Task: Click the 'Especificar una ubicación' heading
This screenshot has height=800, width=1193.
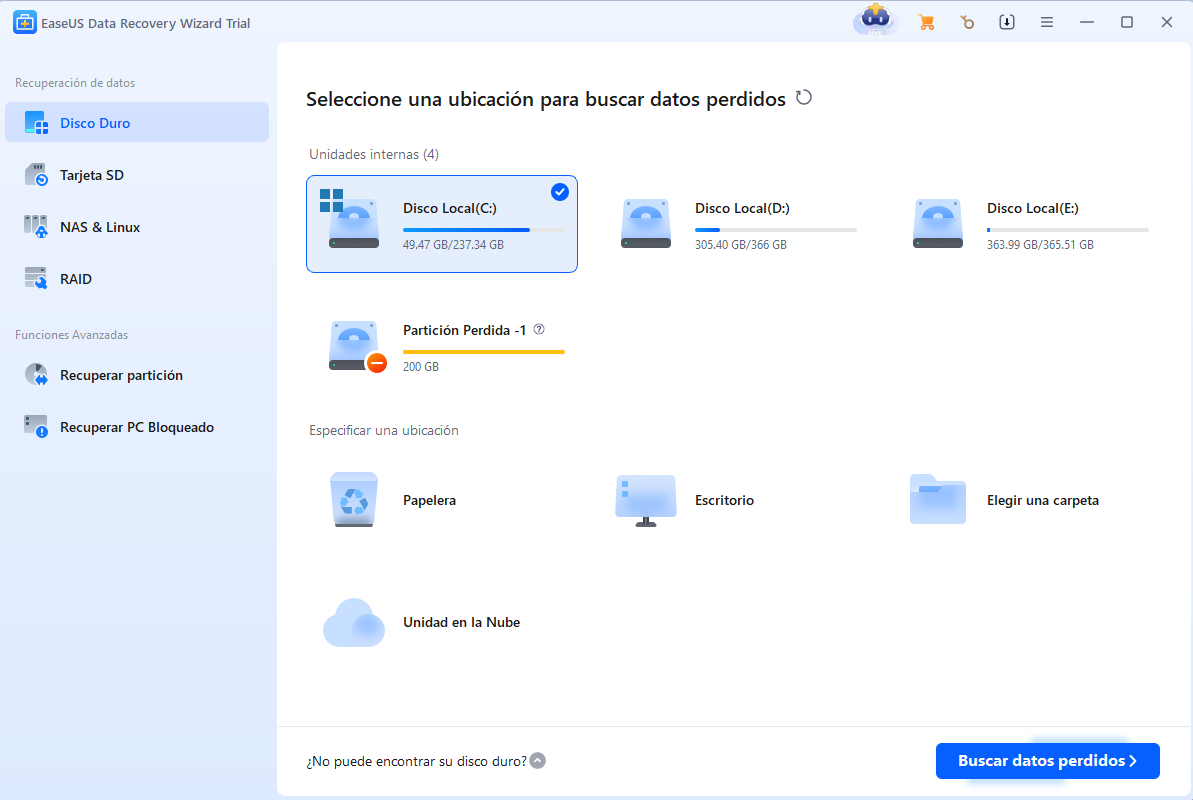Action: (x=383, y=430)
